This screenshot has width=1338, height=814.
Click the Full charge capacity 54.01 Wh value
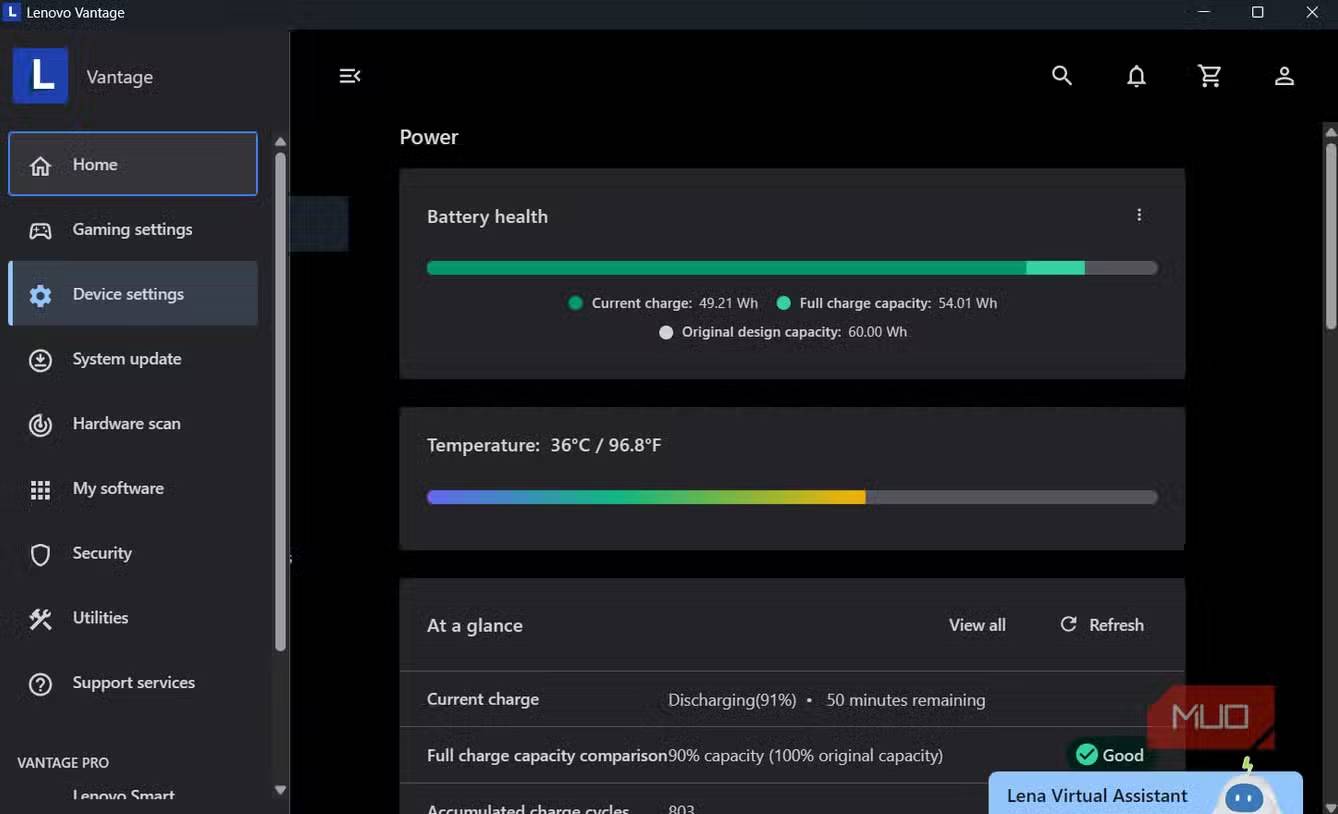click(967, 303)
